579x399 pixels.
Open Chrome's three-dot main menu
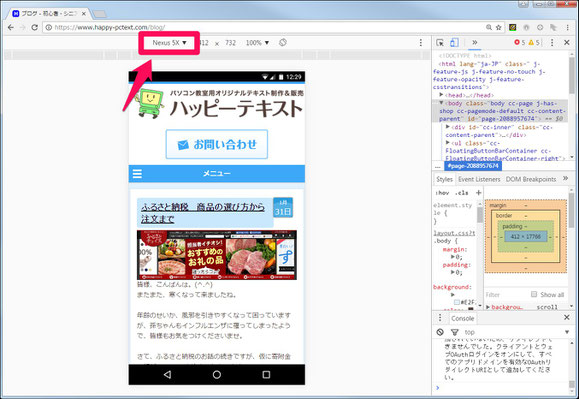click(568, 27)
